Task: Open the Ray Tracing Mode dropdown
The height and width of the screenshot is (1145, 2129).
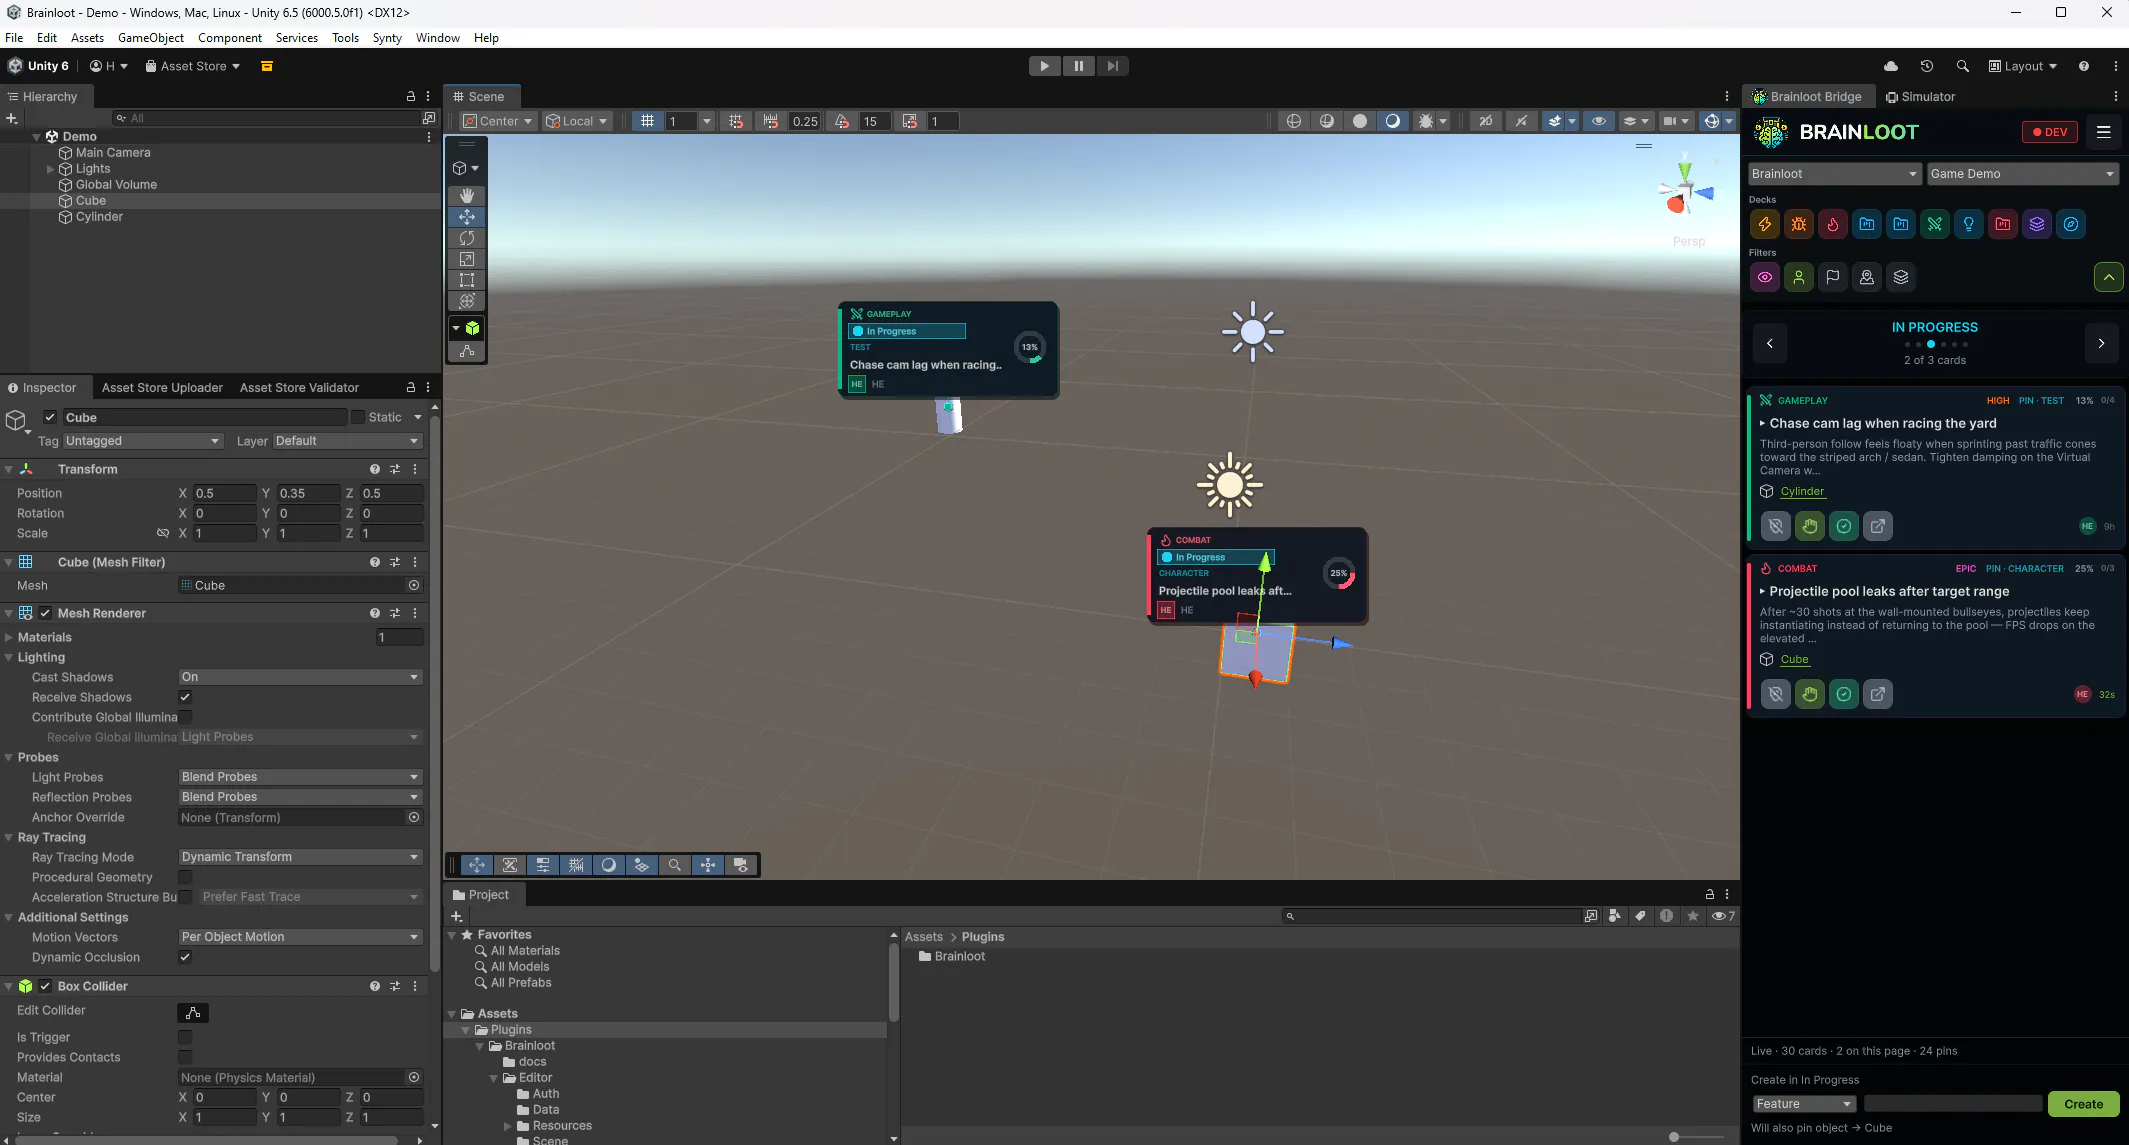Action: click(300, 857)
